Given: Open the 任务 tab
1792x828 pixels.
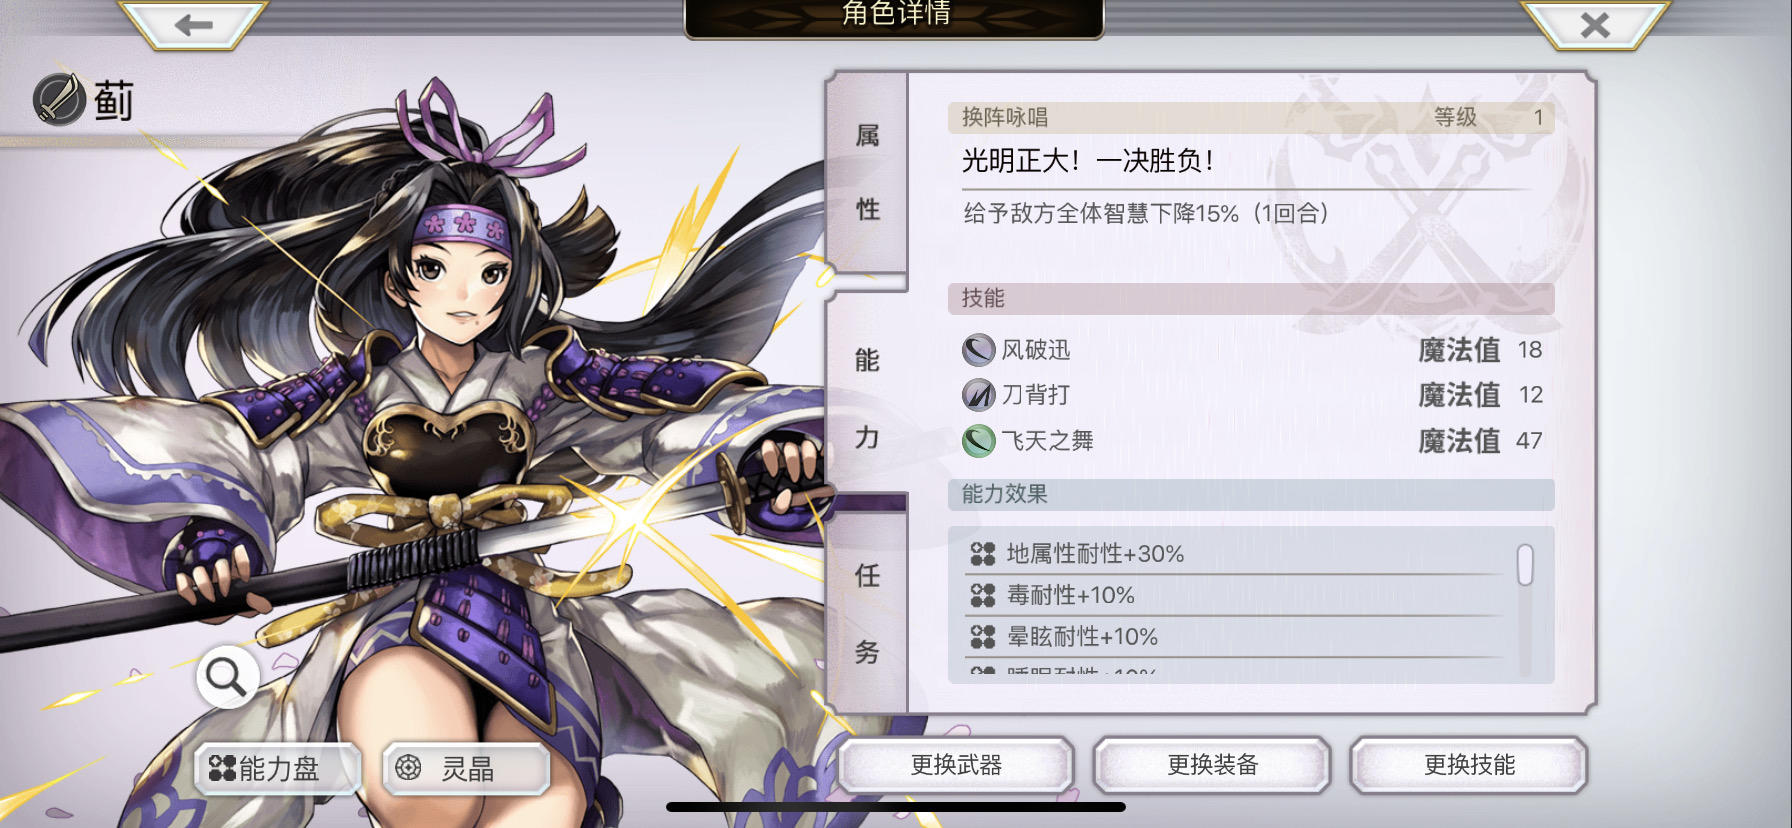Looking at the screenshot, I should tap(867, 613).
